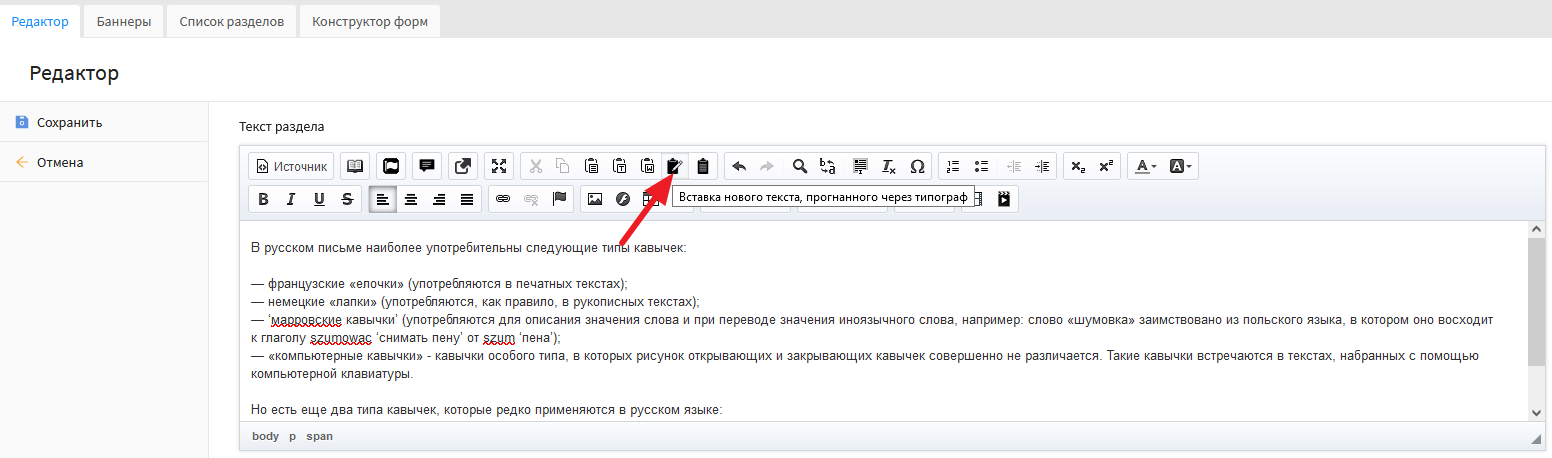This screenshot has width=1552, height=458.
Task: Open the Конструктор форм tab
Action: 370,21
